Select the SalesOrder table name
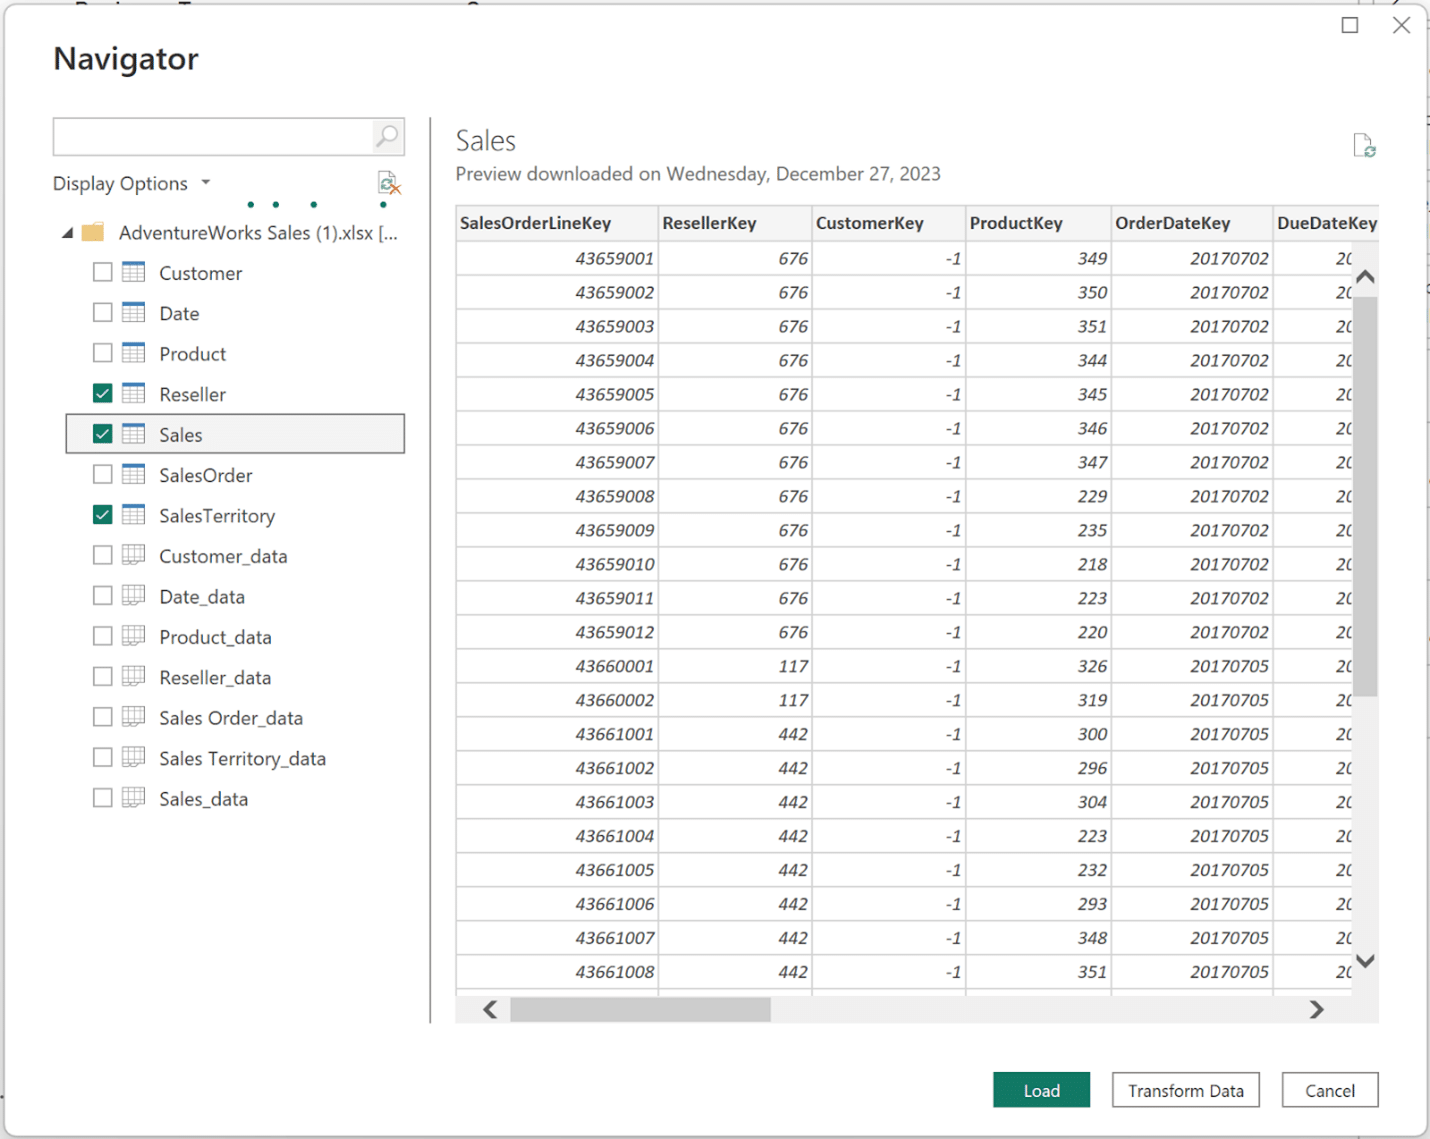 [x=206, y=475]
